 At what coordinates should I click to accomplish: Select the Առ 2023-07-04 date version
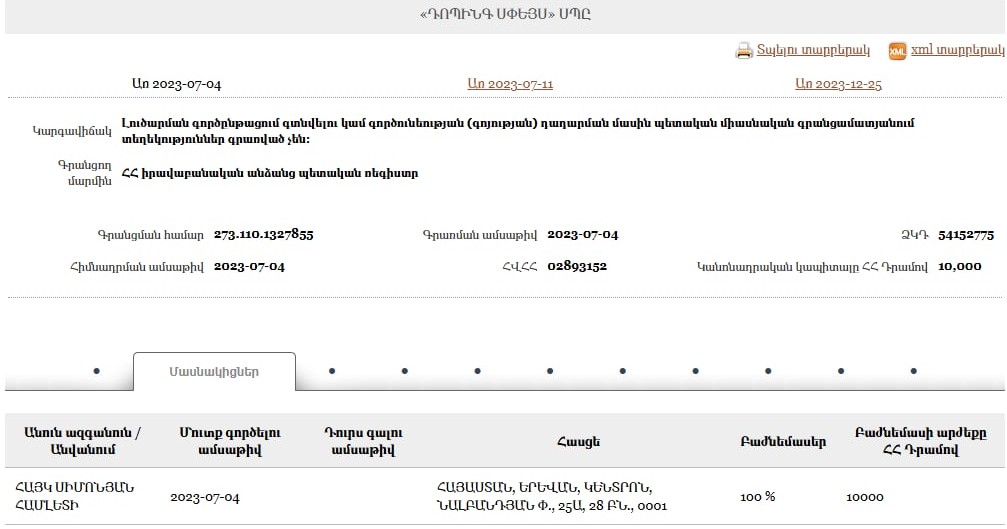click(176, 84)
